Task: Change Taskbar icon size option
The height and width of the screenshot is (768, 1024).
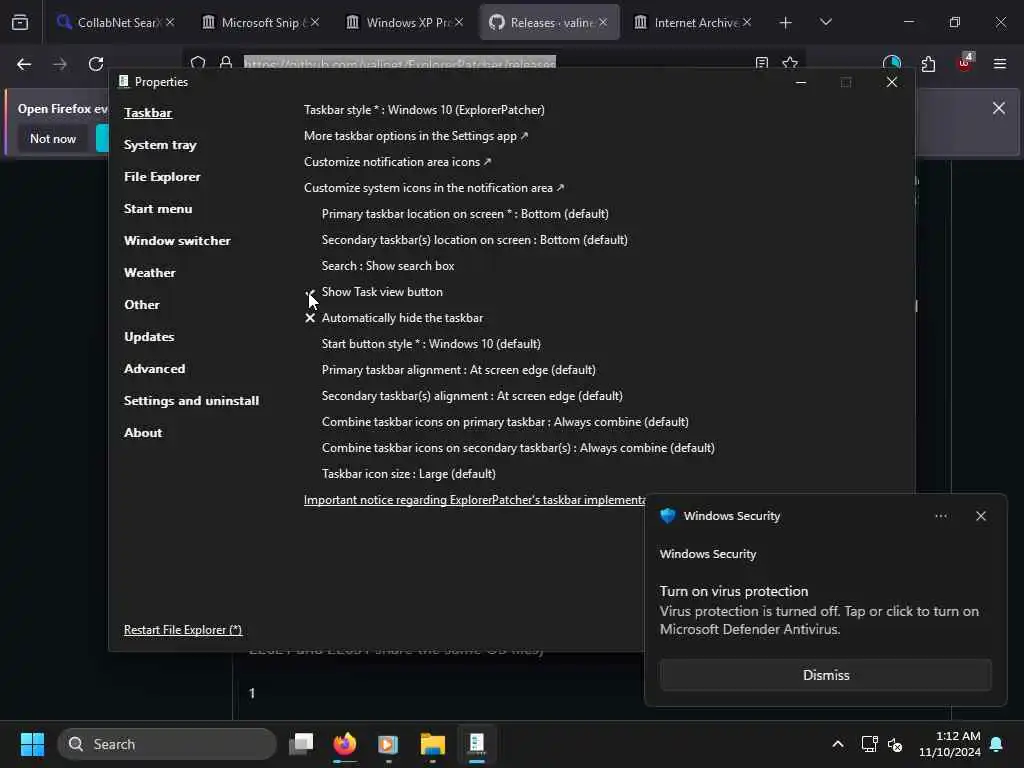Action: click(x=409, y=474)
